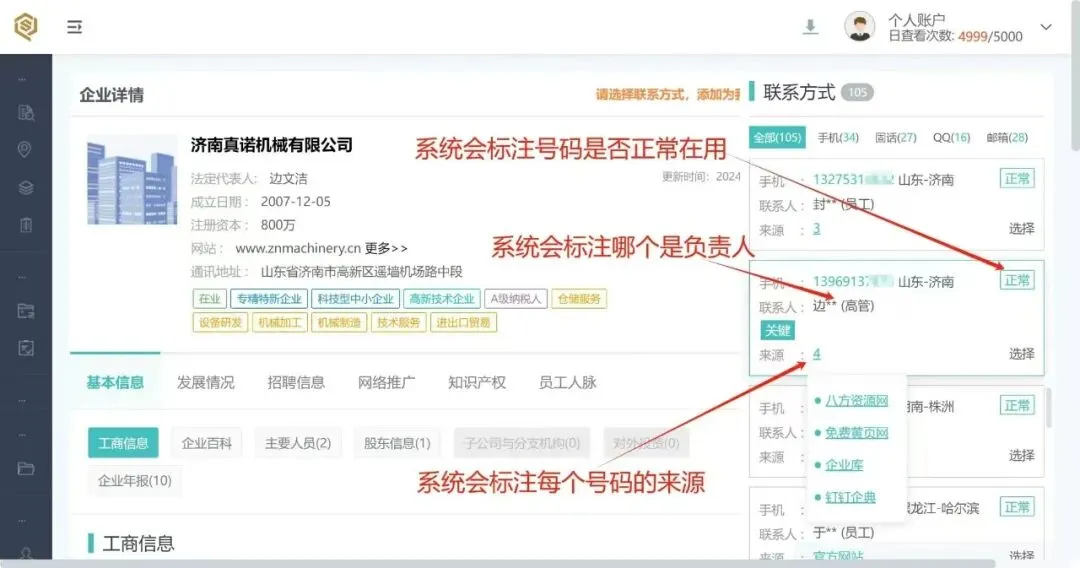
Task: Click phone number starting 1327531
Action: click(853, 180)
